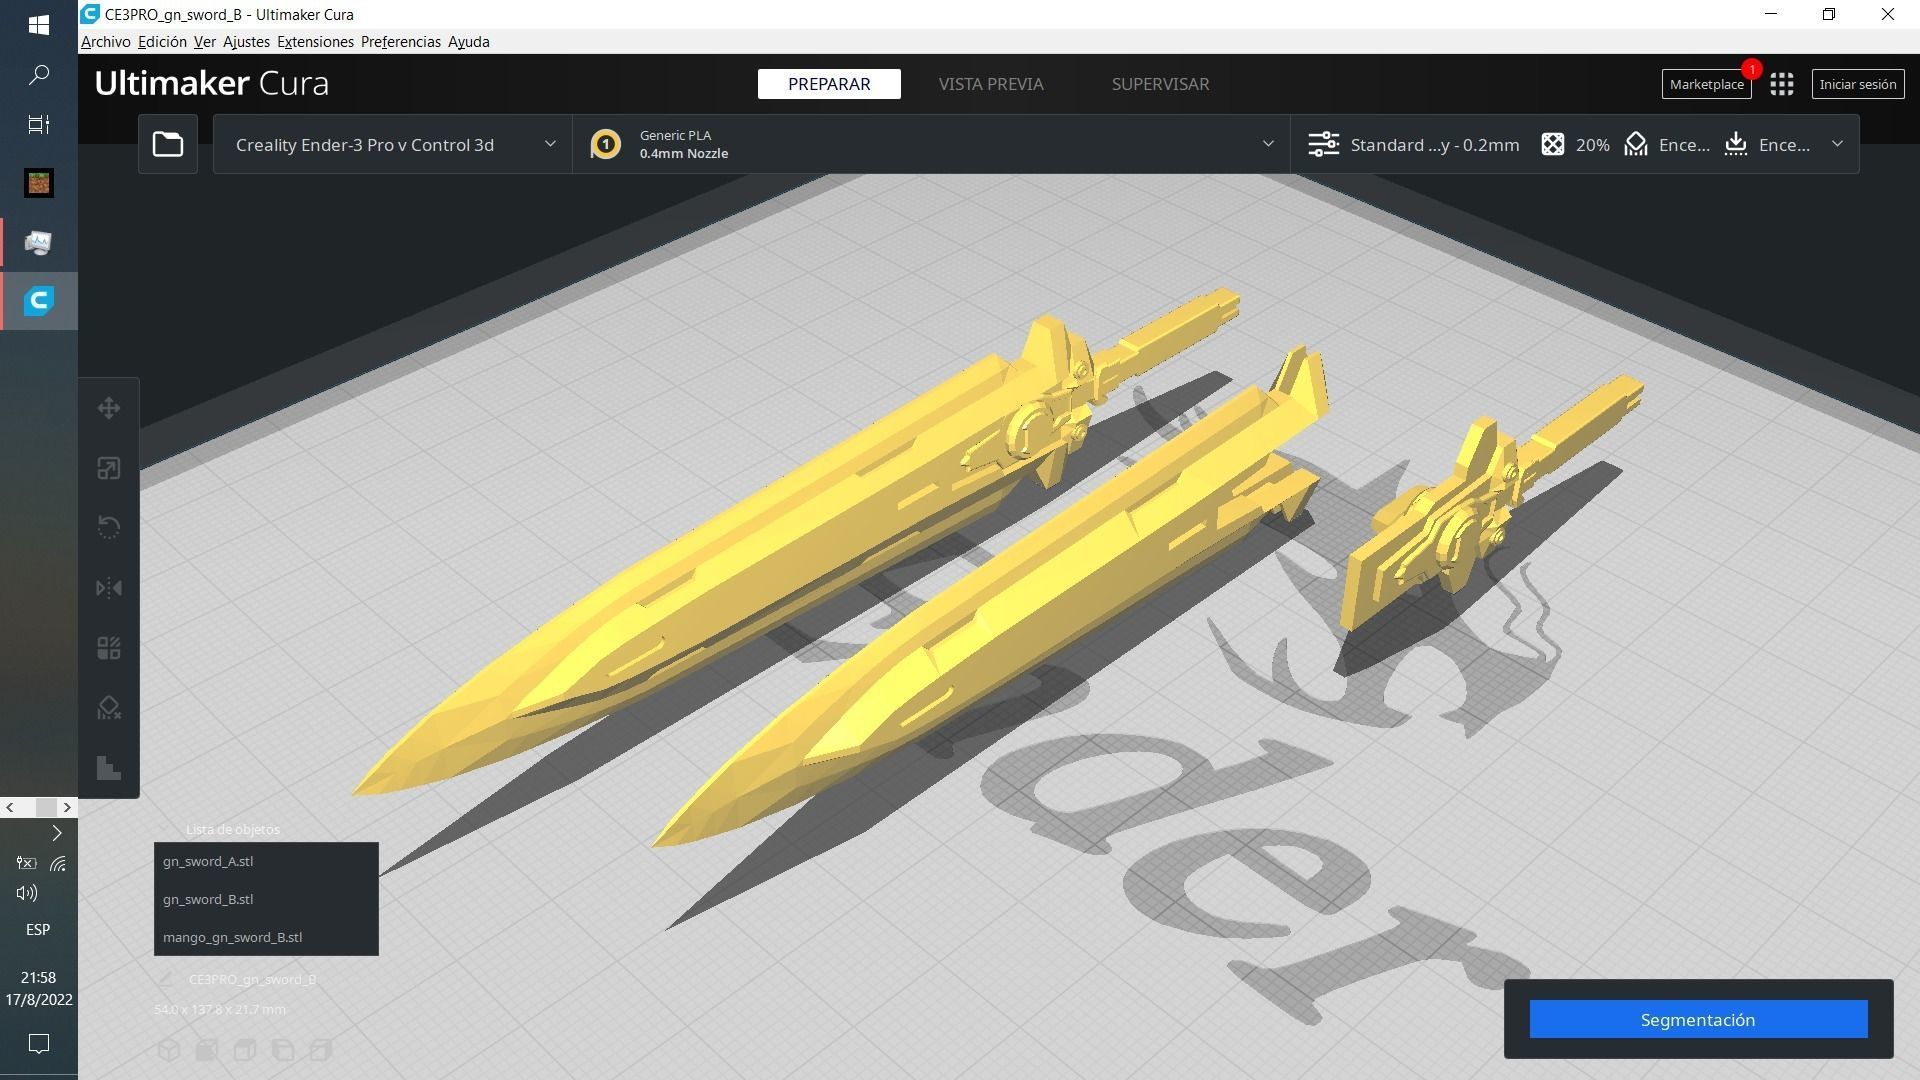
Task: Open the Marketplace
Action: [x=1706, y=84]
